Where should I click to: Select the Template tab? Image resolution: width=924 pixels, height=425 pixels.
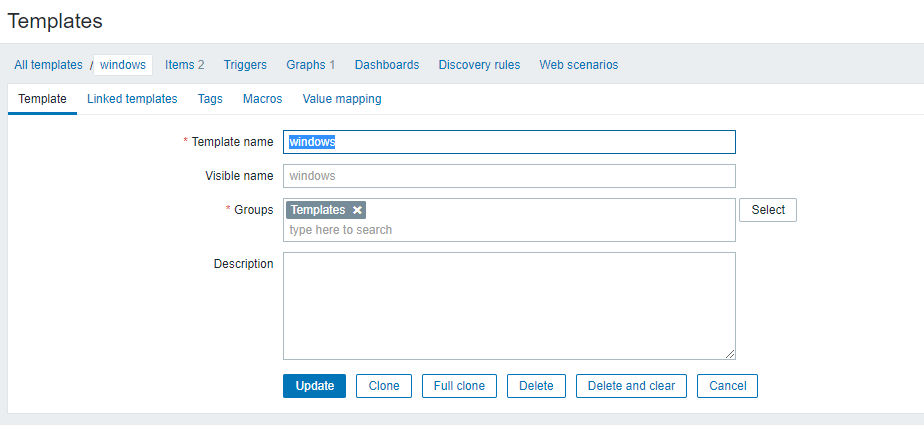tap(42, 99)
